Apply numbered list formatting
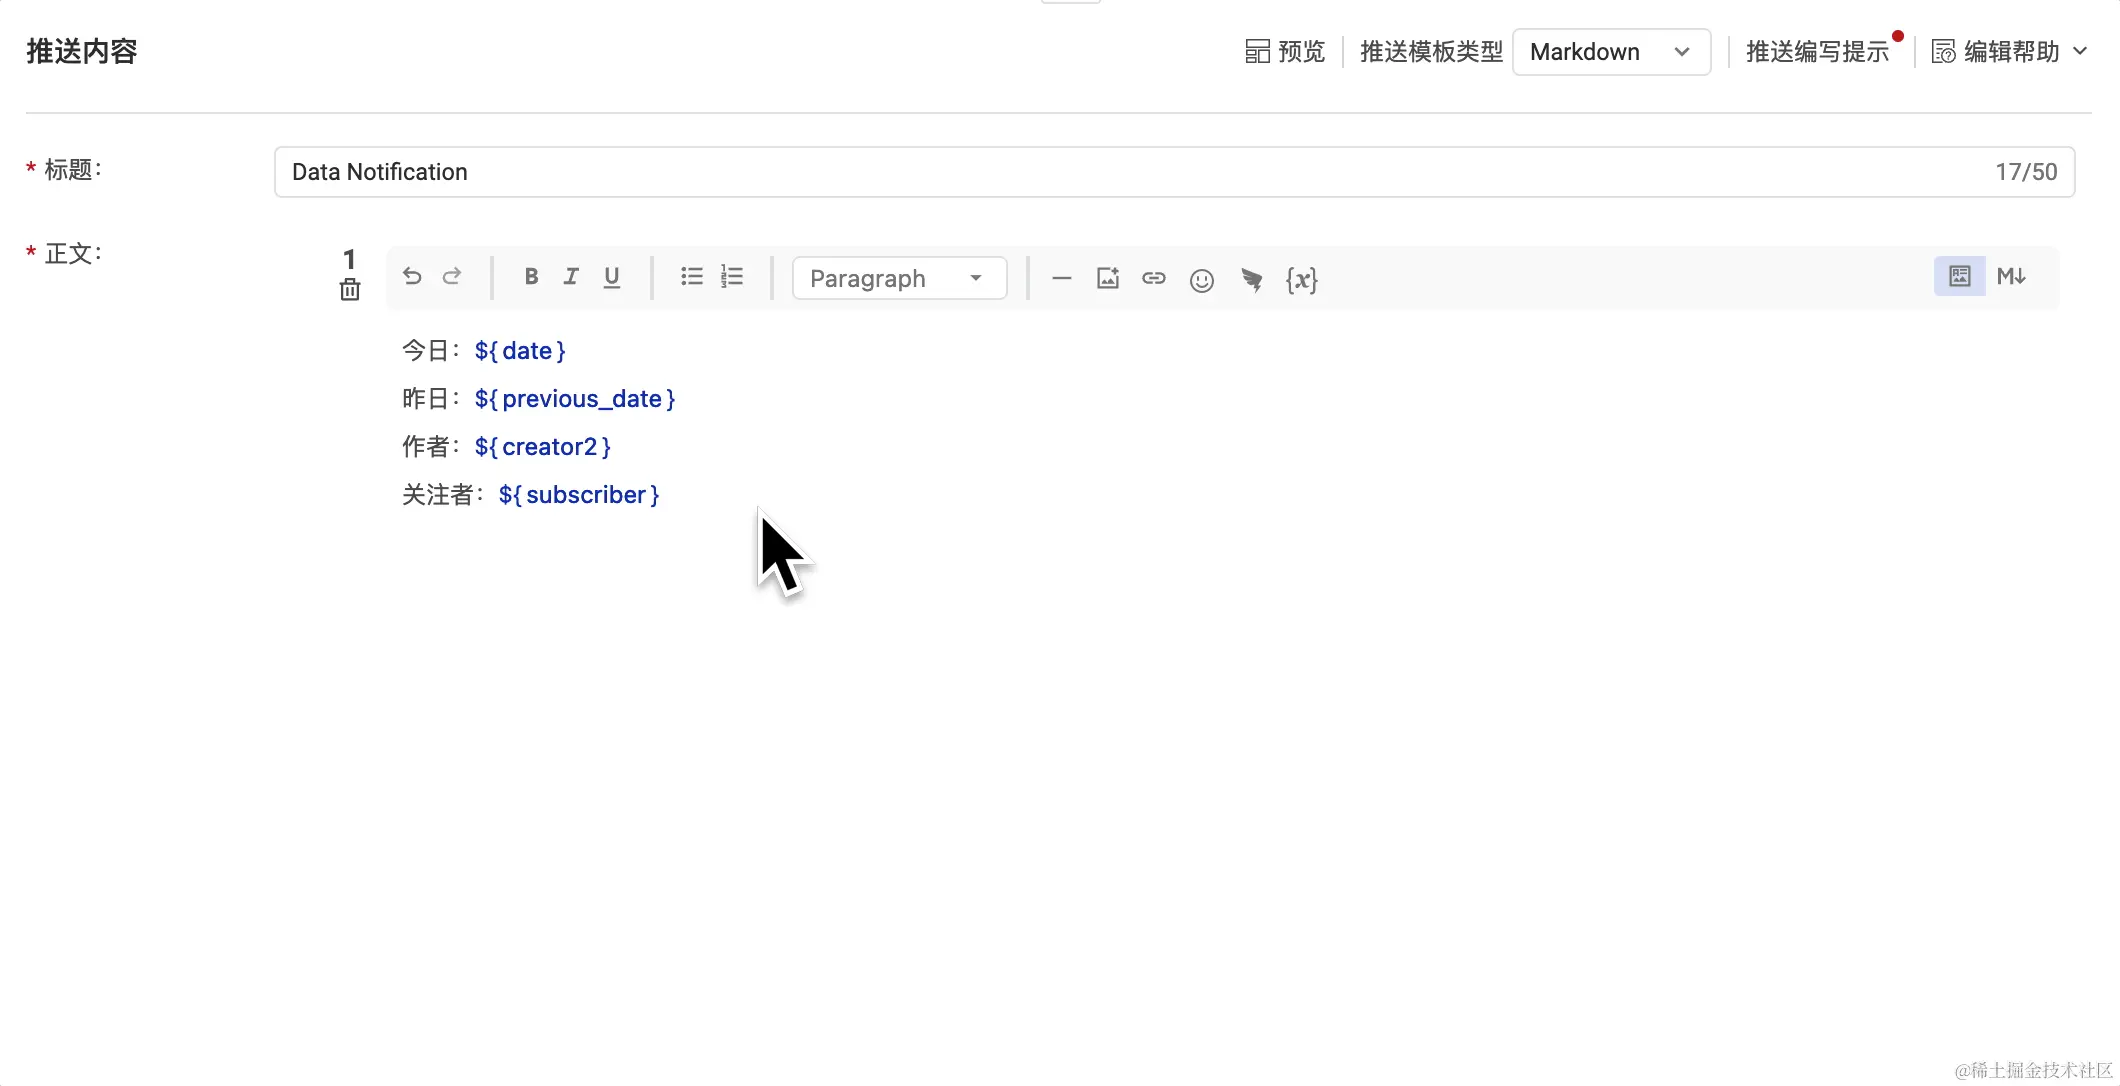2120x1086 pixels. point(732,277)
